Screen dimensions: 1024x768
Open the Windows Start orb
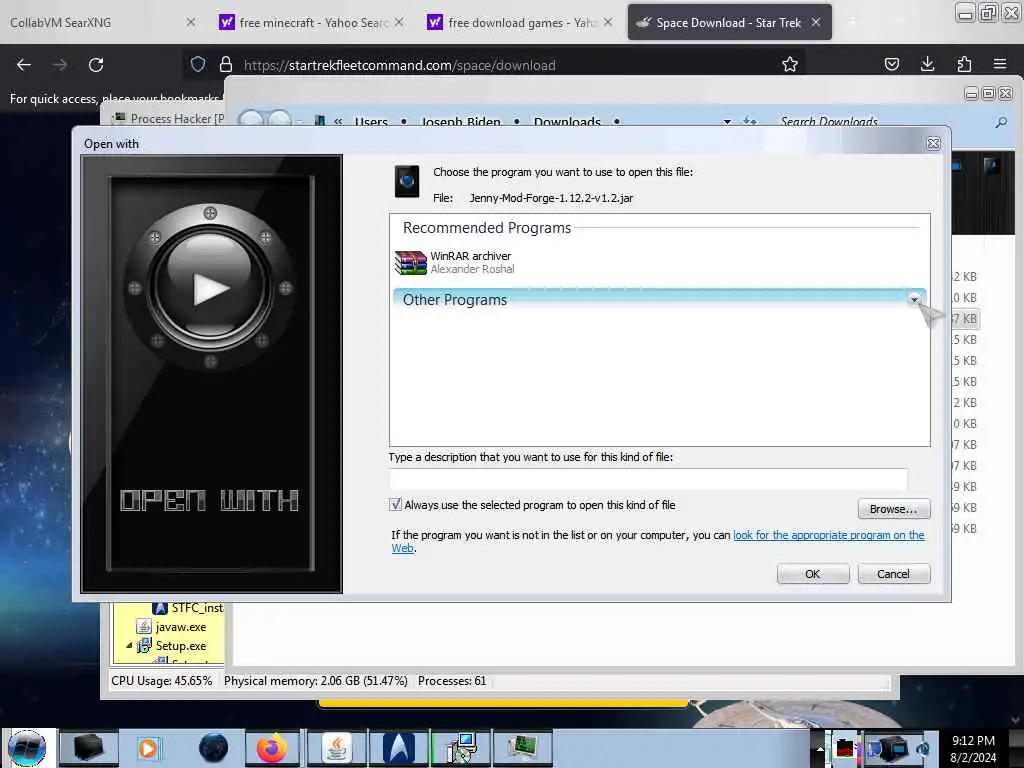pos(27,748)
